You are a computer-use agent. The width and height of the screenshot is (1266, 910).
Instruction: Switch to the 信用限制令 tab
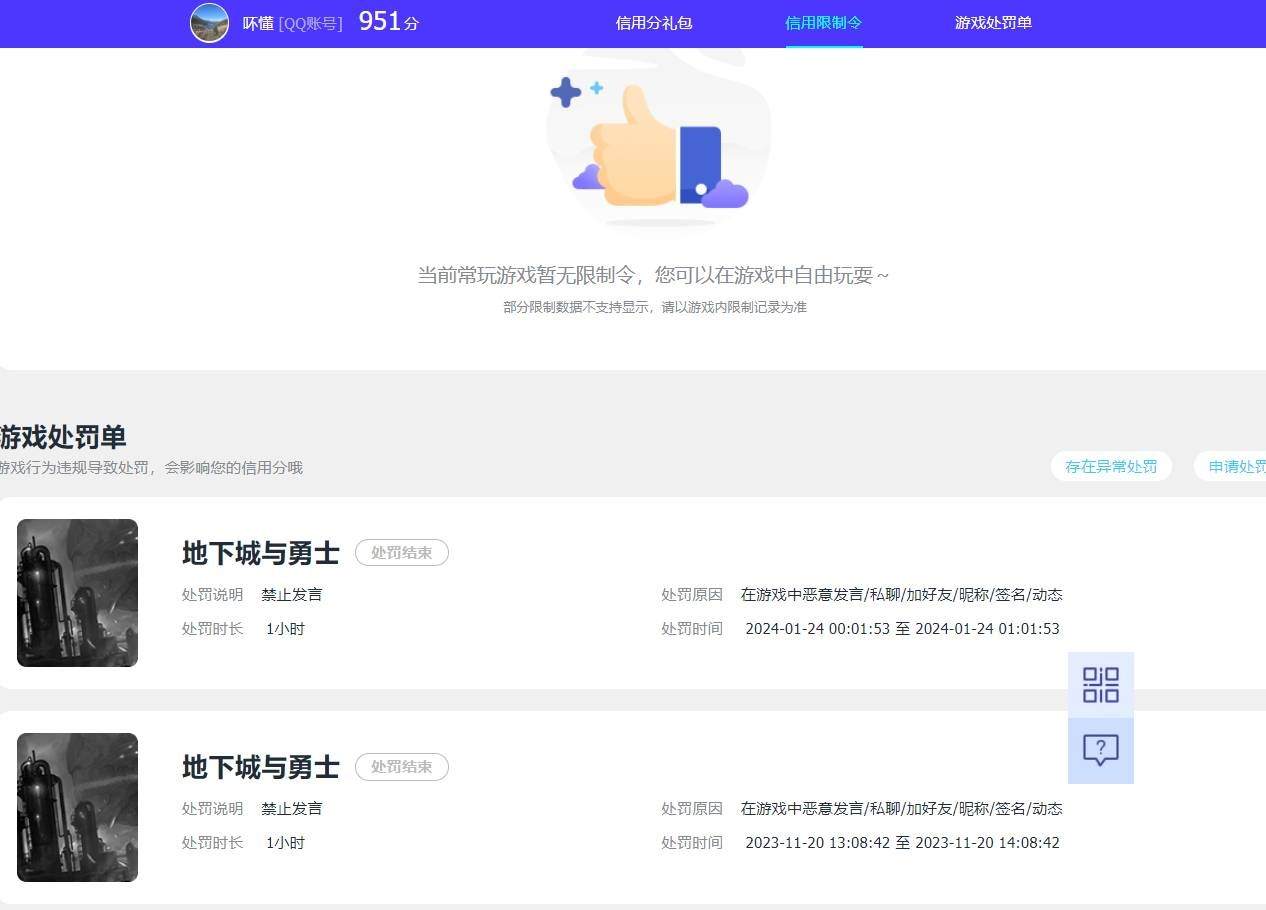click(x=824, y=23)
